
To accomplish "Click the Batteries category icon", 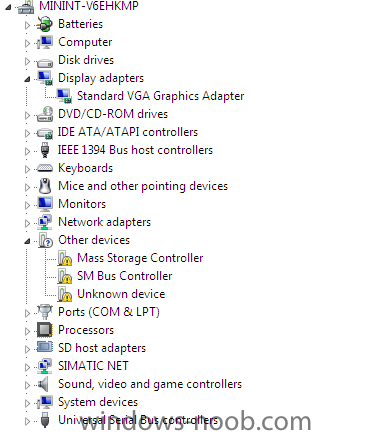I will (44, 24).
